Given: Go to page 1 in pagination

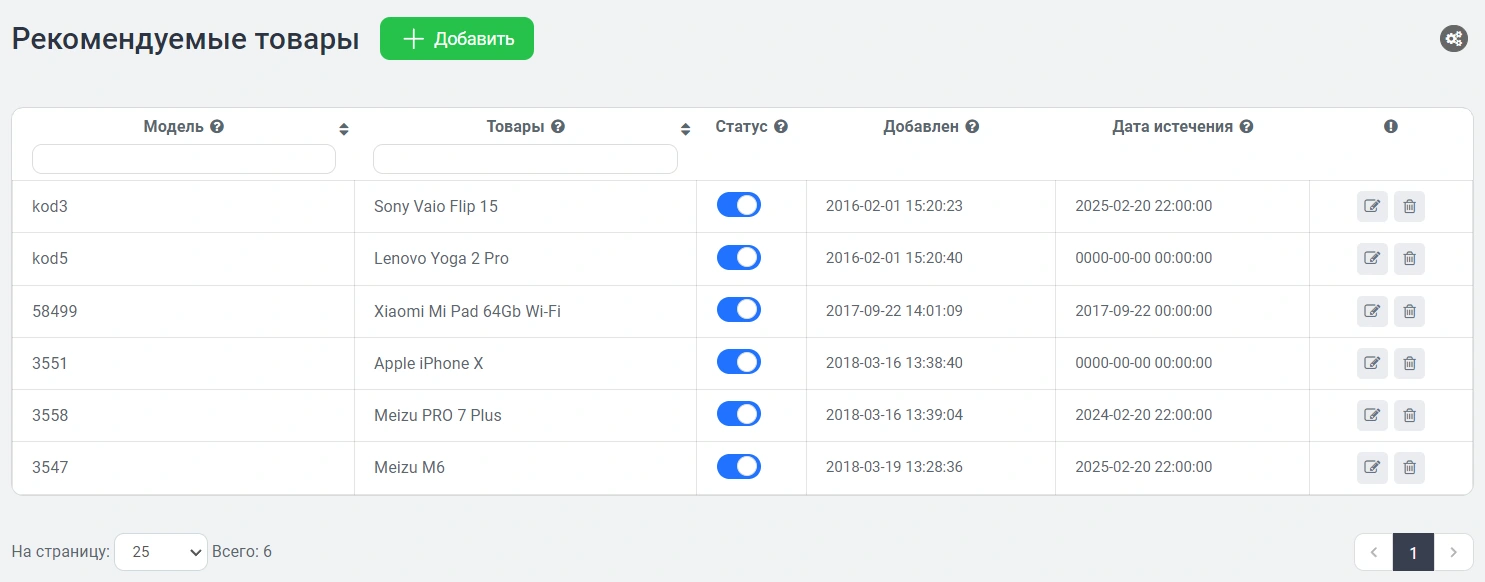Looking at the screenshot, I should 1413,552.
